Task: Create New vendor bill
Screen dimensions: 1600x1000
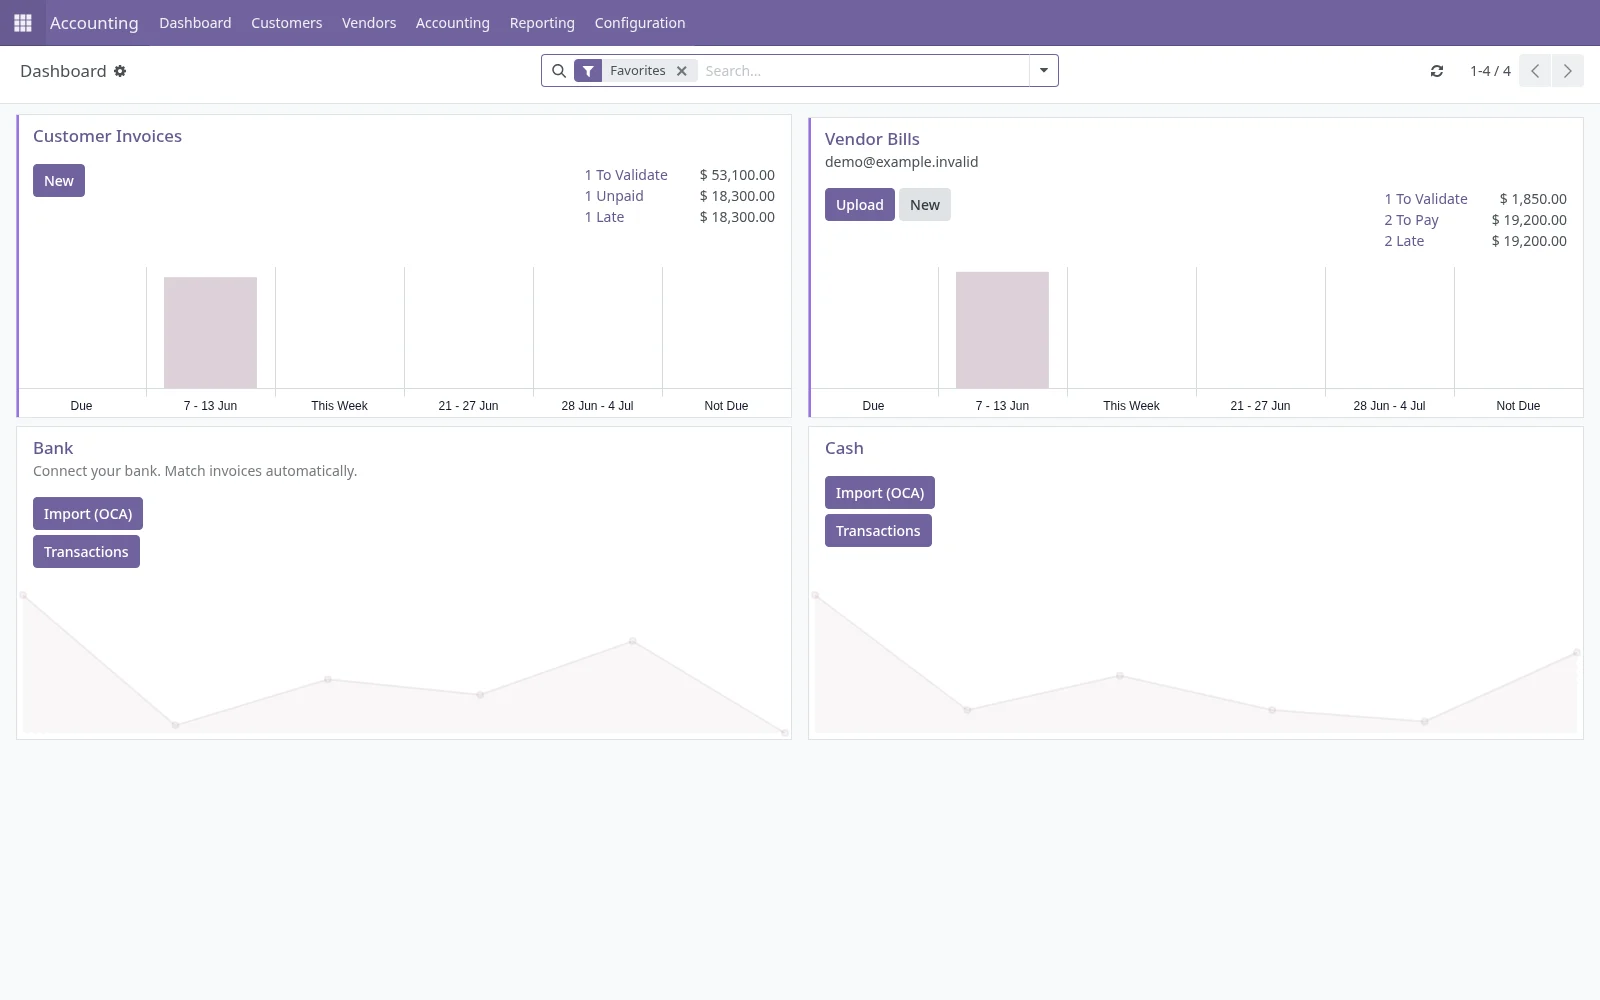Action: tap(925, 205)
